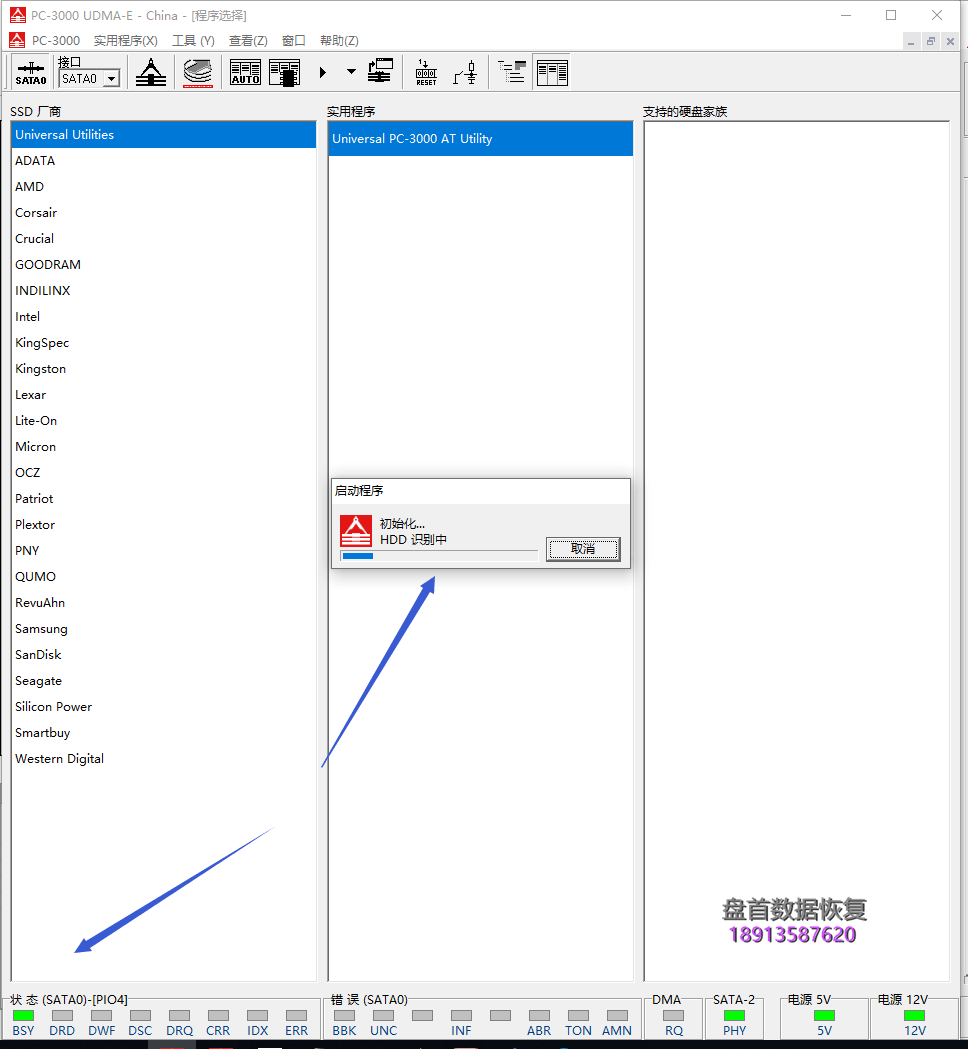The width and height of the screenshot is (968, 1049).
Task: Open the 实用程序(X) menu
Action: pos(126,41)
